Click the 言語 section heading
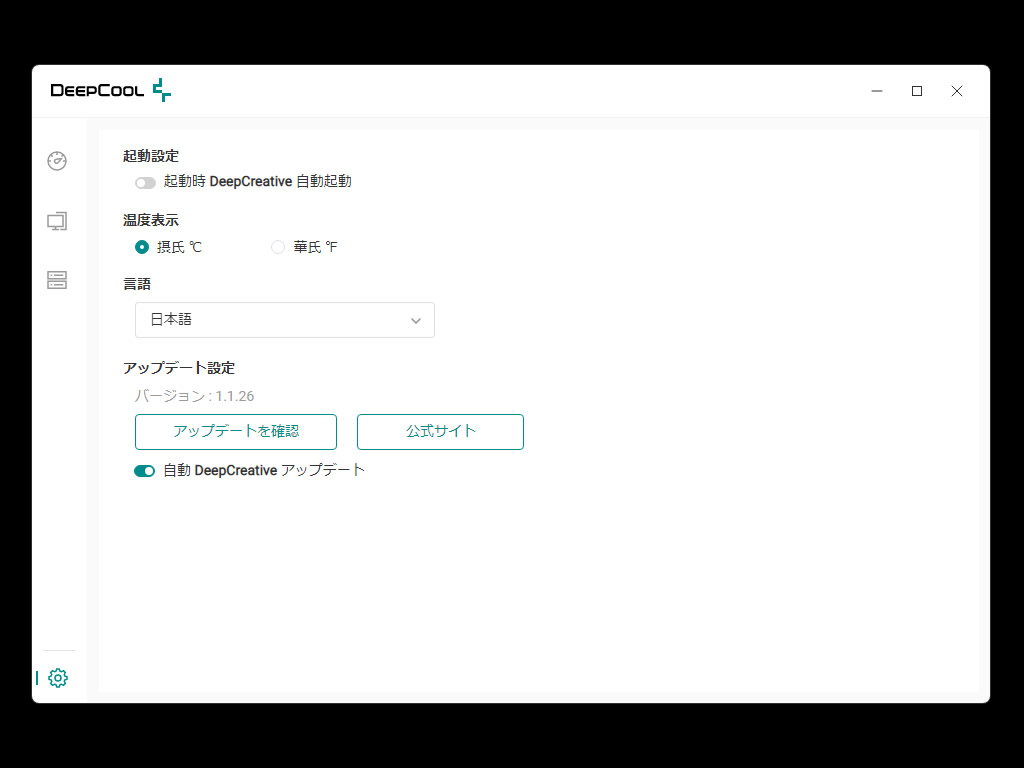 point(137,284)
